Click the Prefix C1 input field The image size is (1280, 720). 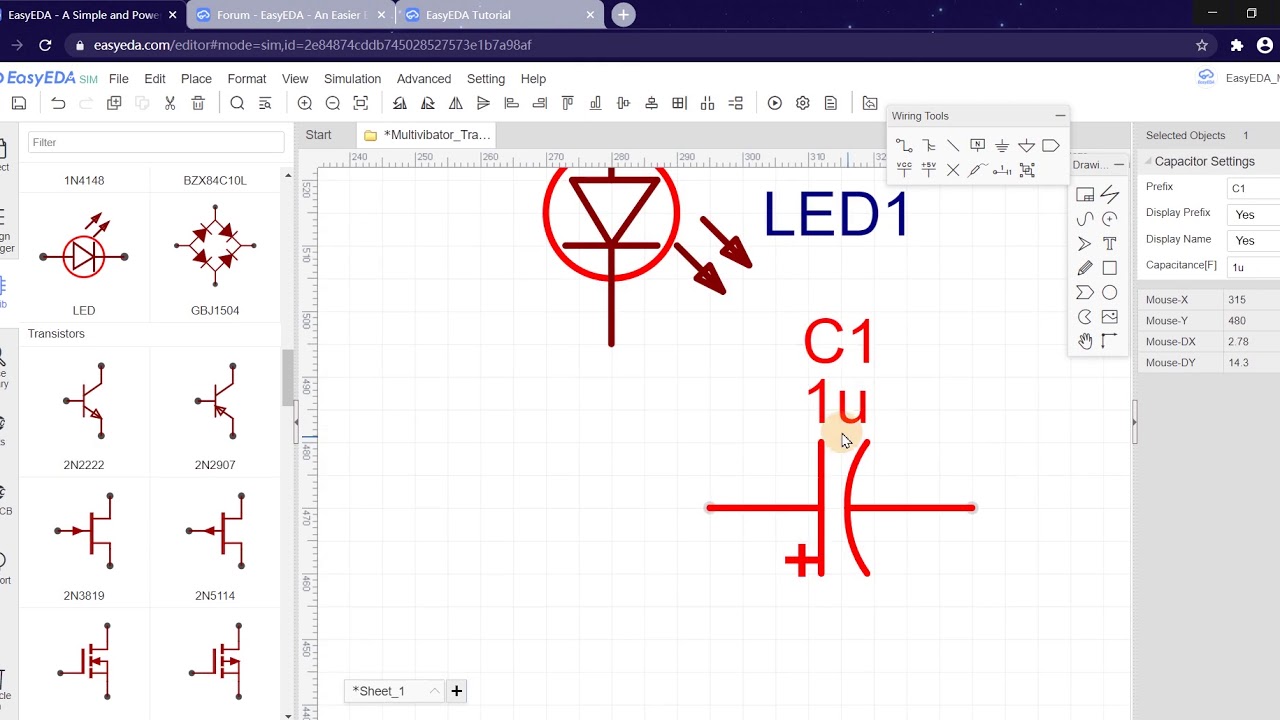tap(1254, 188)
